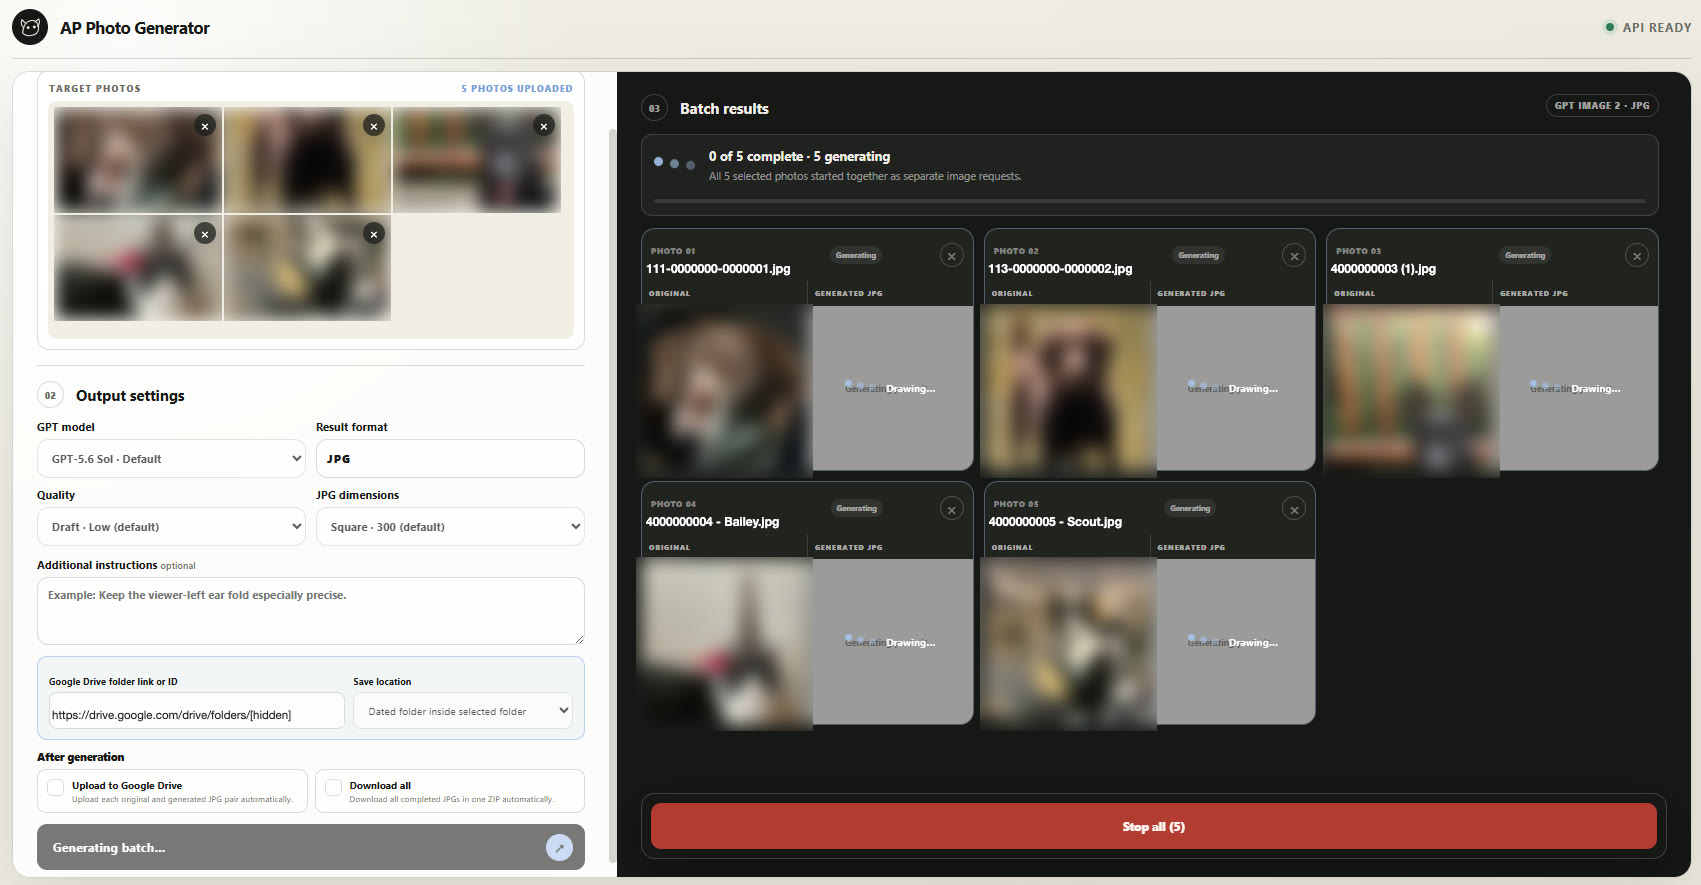
Task: Click the batch progress bar
Action: click(x=1150, y=201)
